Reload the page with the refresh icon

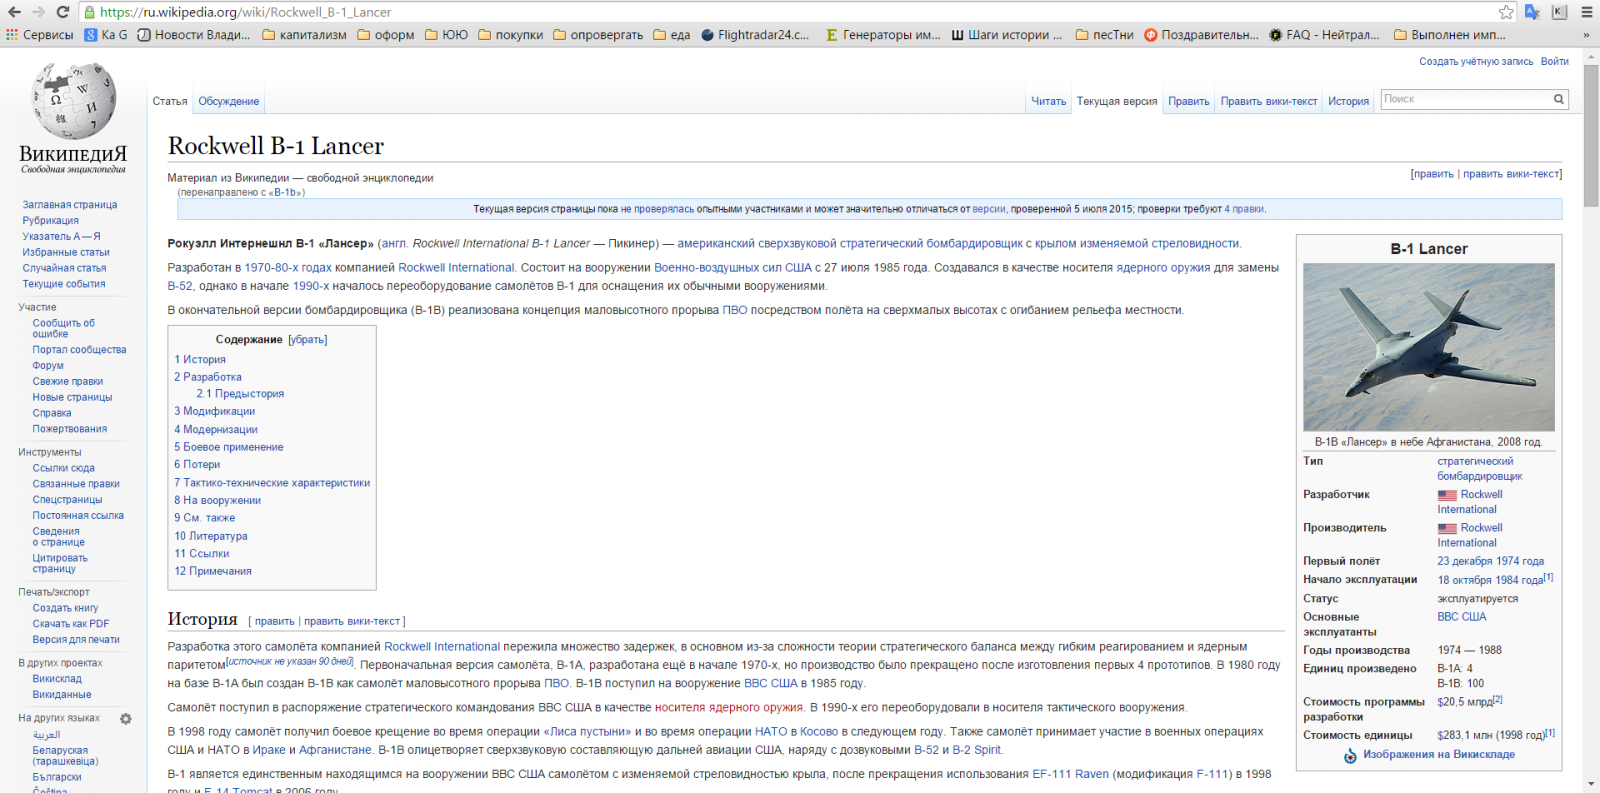[x=62, y=12]
